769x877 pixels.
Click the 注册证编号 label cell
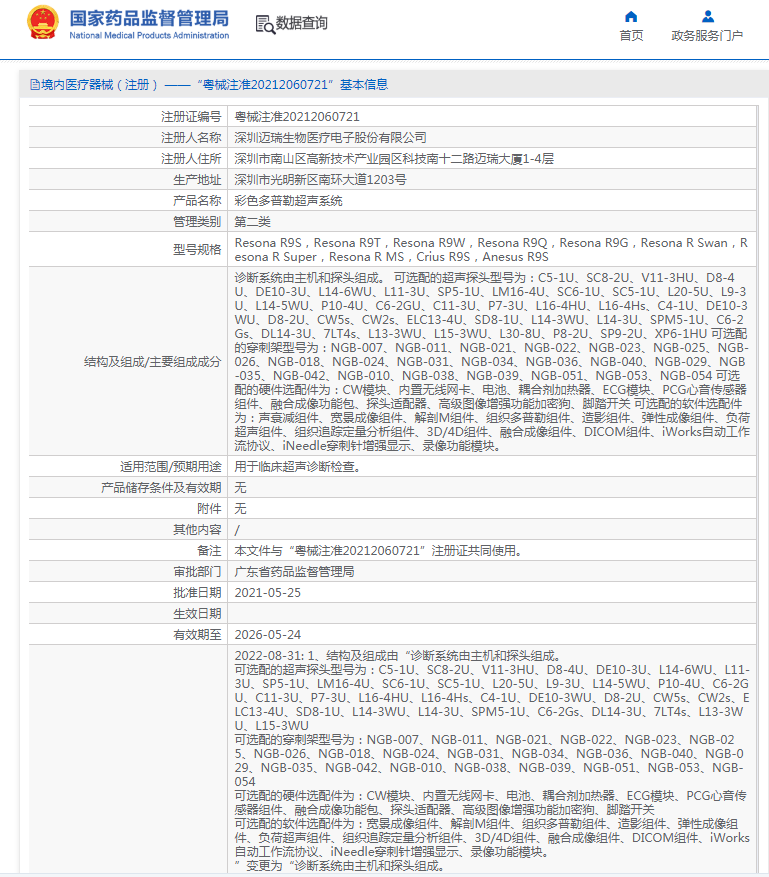[129, 116]
